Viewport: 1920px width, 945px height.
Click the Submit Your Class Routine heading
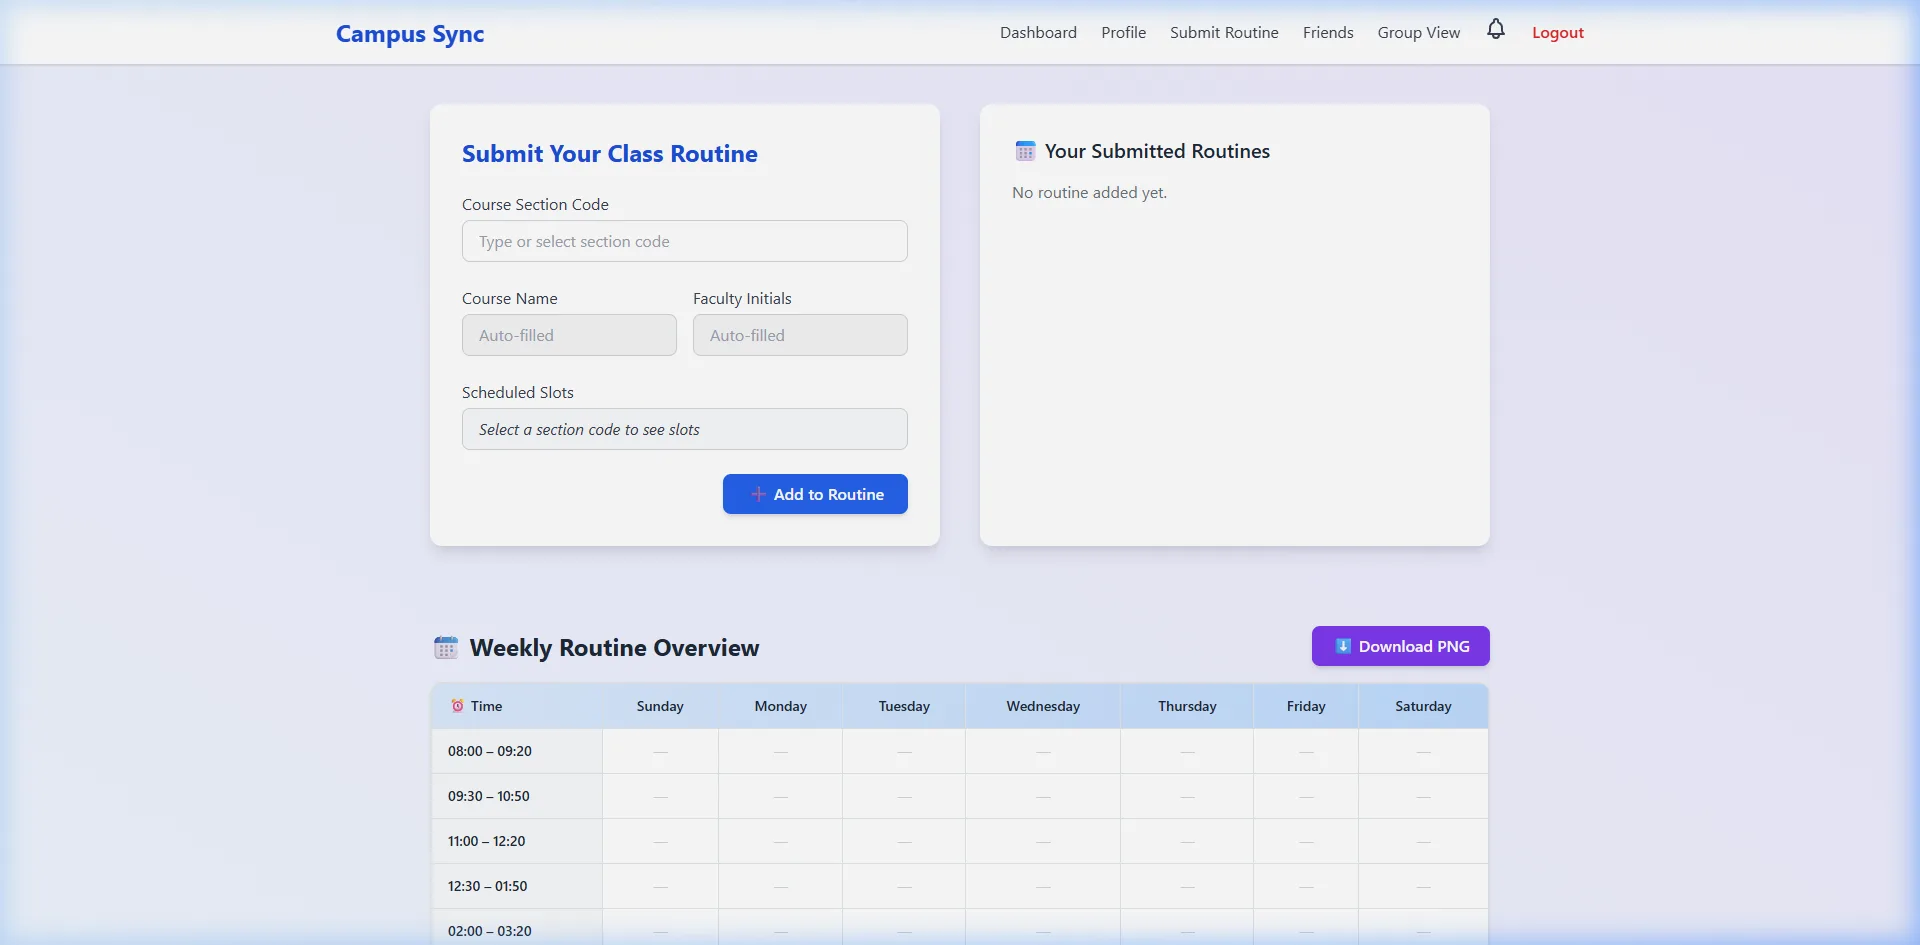[x=610, y=153]
